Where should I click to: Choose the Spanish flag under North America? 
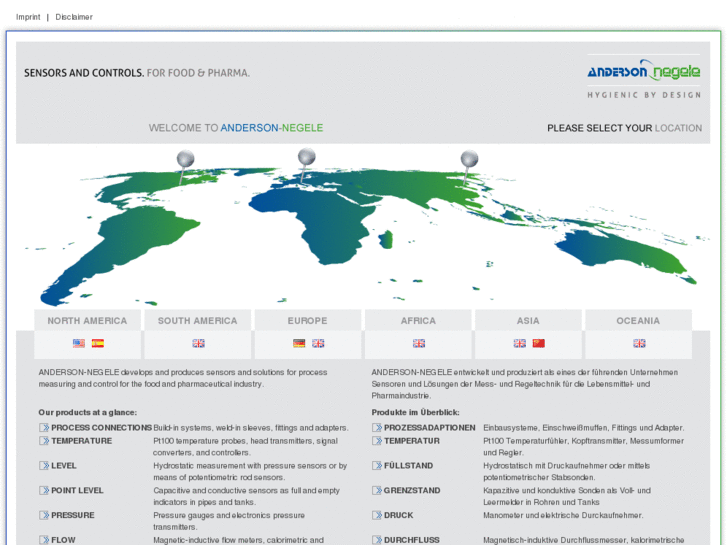pos(97,343)
